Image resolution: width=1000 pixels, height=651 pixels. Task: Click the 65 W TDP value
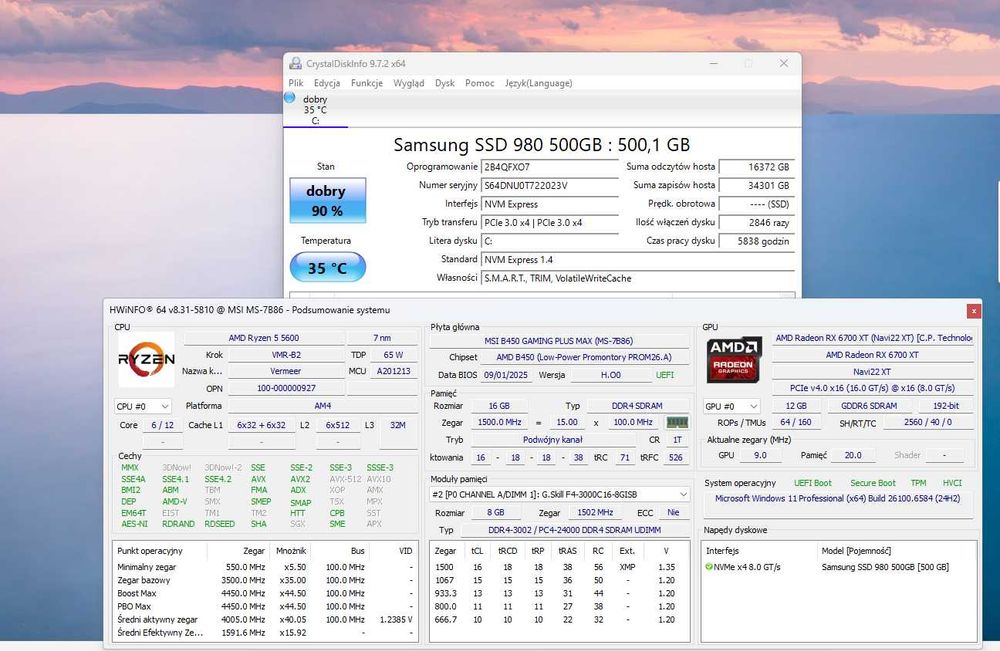(x=393, y=355)
